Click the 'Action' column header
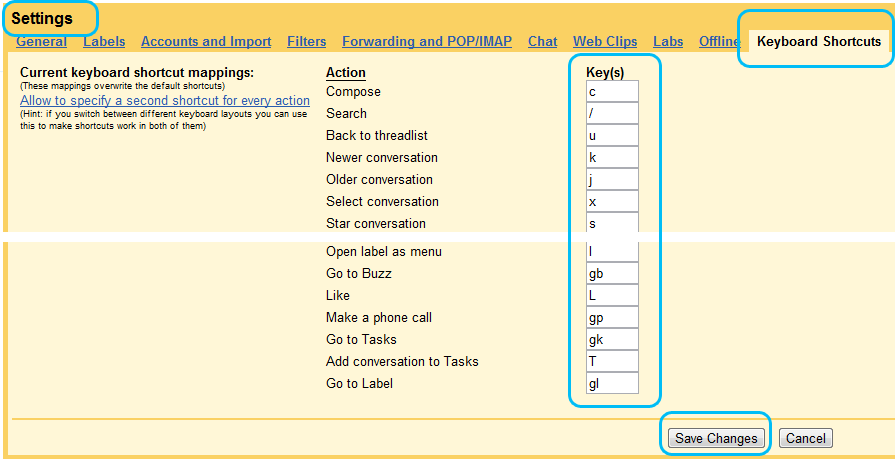The width and height of the screenshot is (895, 459). [346, 73]
